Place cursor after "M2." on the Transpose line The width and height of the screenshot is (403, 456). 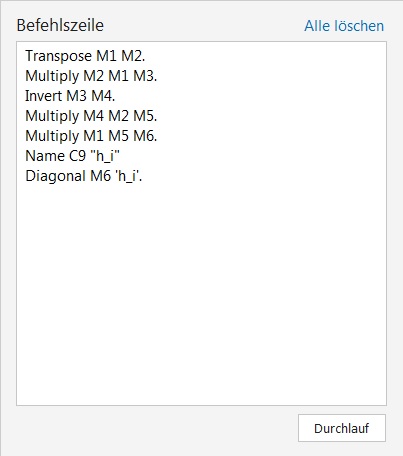(x=146, y=56)
